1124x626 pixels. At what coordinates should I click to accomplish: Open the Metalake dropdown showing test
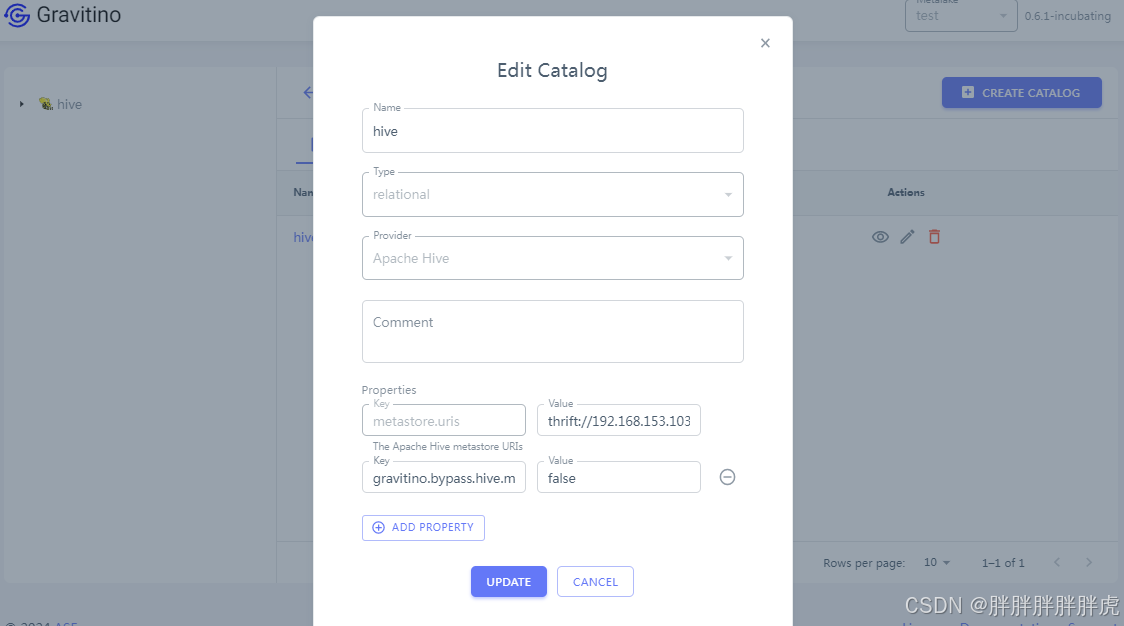tap(961, 16)
